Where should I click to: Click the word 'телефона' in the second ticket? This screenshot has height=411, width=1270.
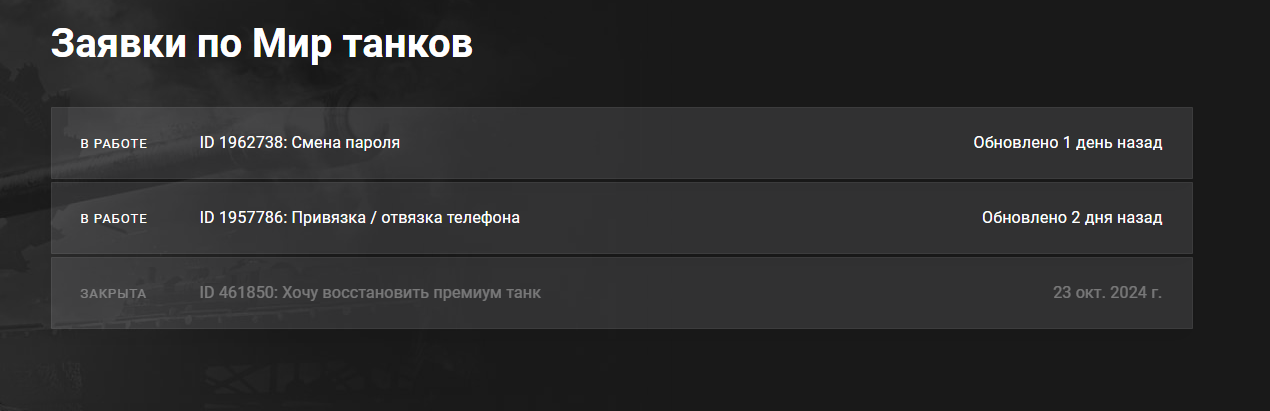[x=486, y=218]
